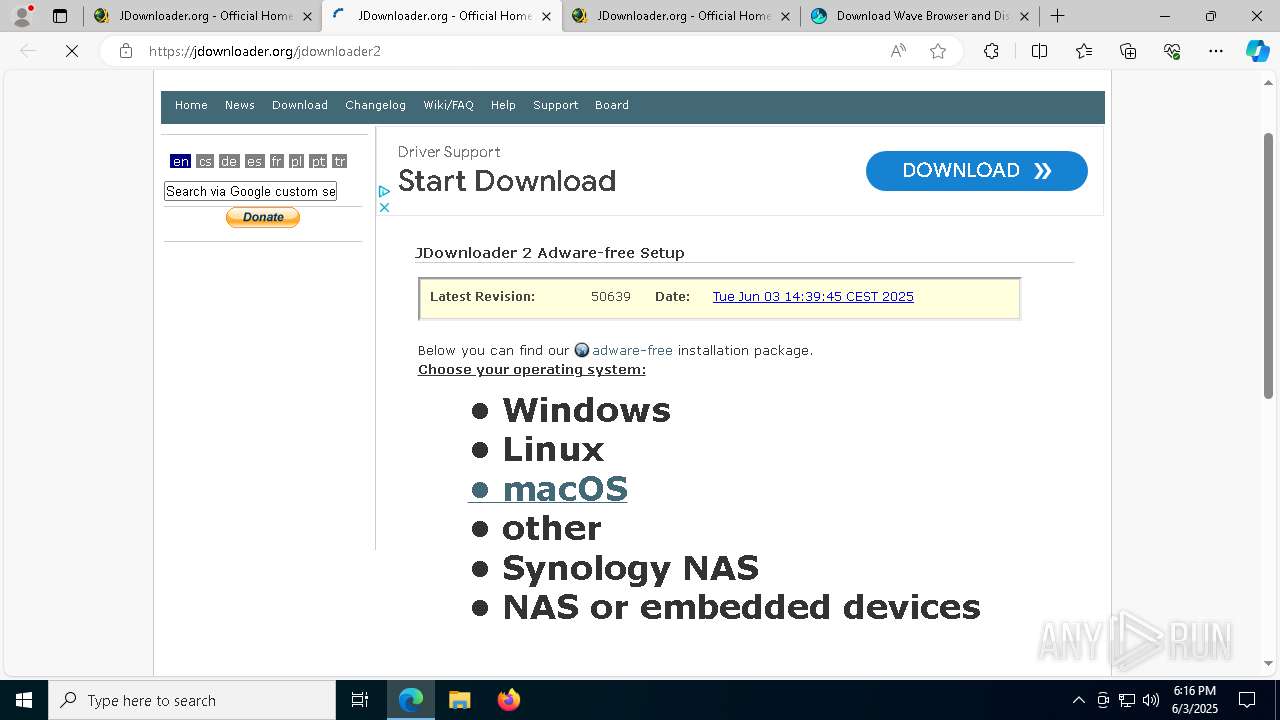Open the Support menu item
Screen dimensions: 1280x720
555,105
